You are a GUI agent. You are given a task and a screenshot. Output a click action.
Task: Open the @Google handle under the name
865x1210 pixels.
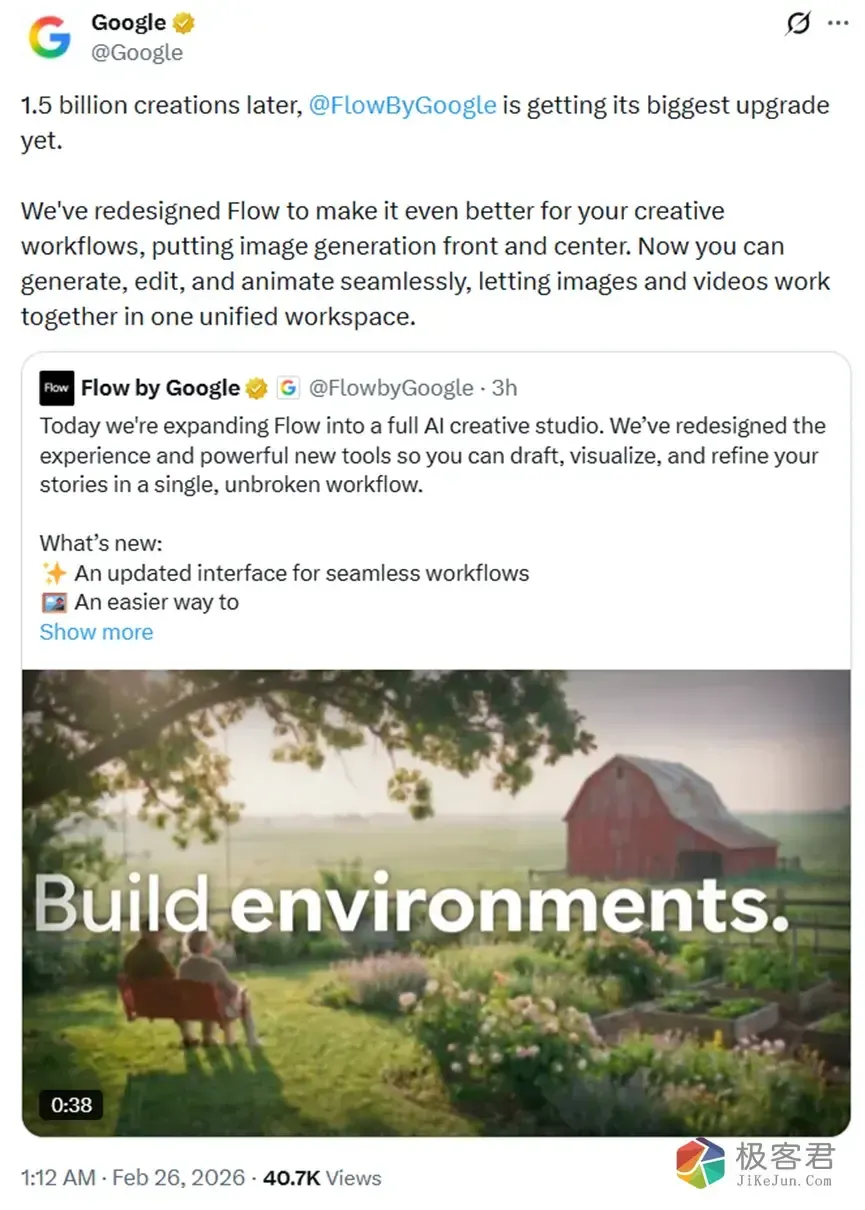coord(137,52)
